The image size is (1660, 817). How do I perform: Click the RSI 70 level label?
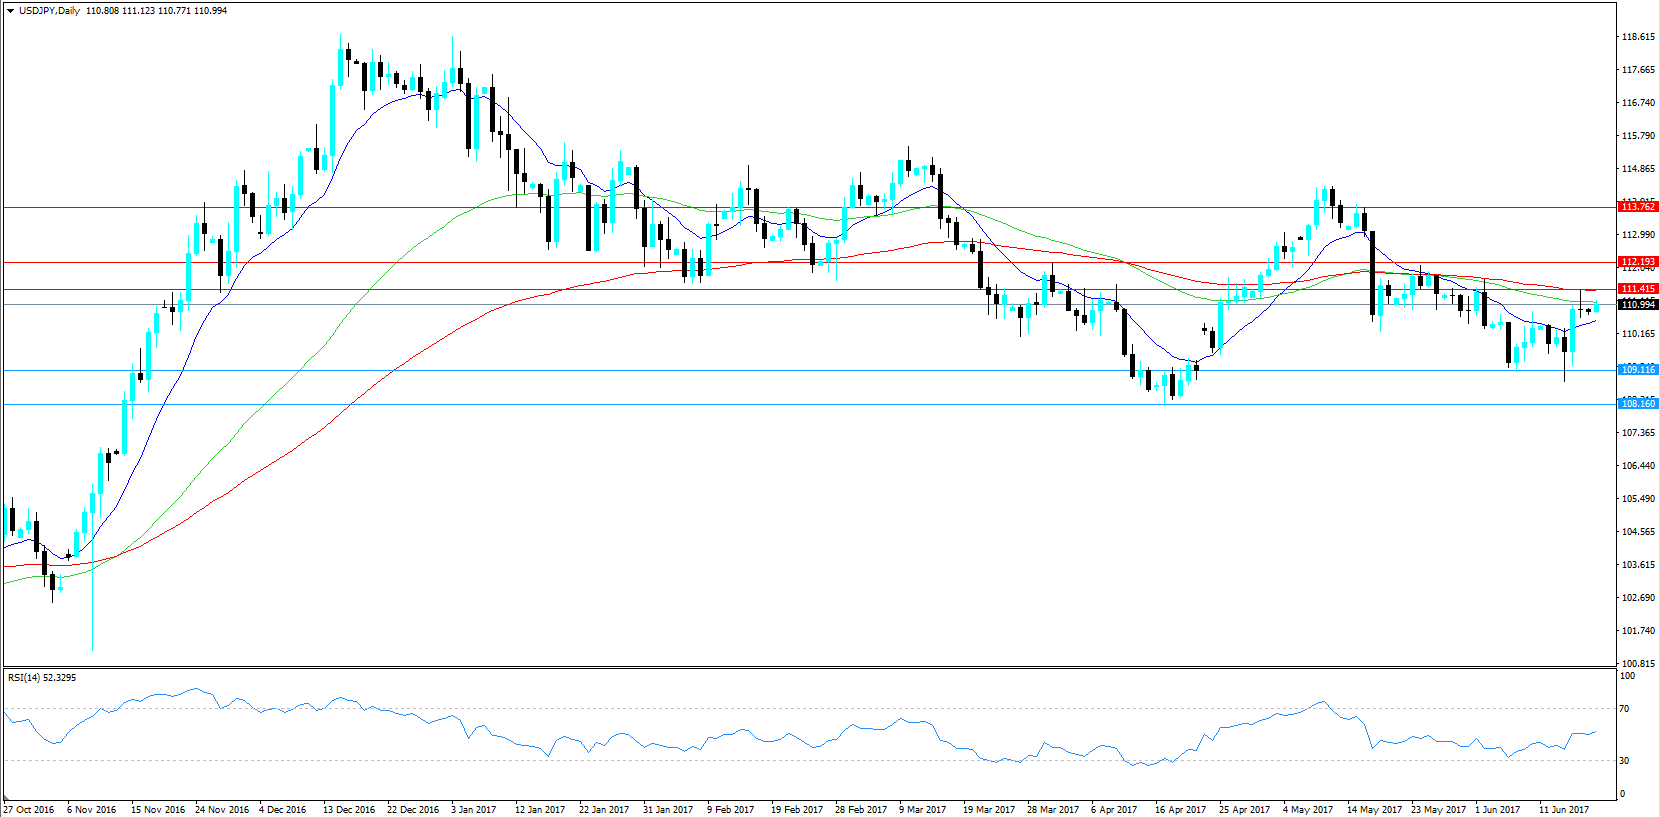point(1625,709)
